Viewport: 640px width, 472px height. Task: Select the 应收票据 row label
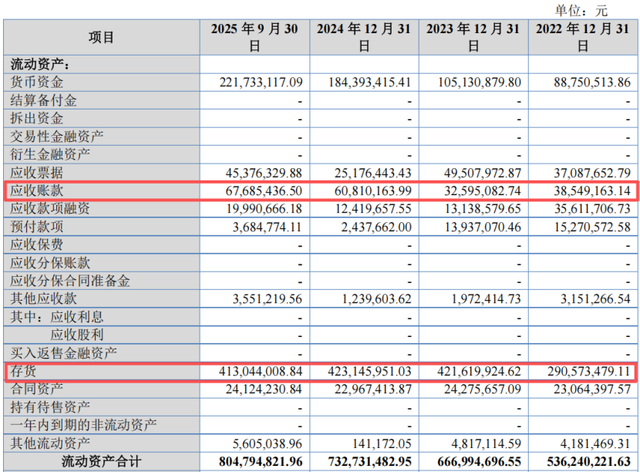click(x=36, y=172)
